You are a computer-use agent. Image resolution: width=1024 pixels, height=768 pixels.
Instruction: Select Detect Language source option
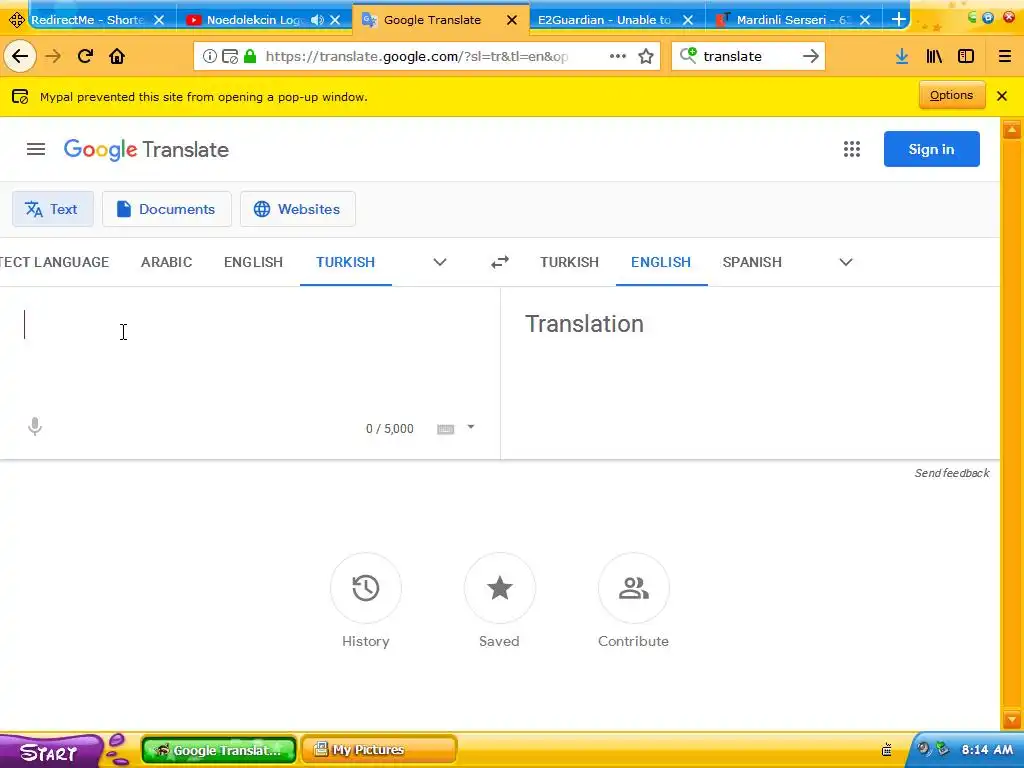click(55, 262)
